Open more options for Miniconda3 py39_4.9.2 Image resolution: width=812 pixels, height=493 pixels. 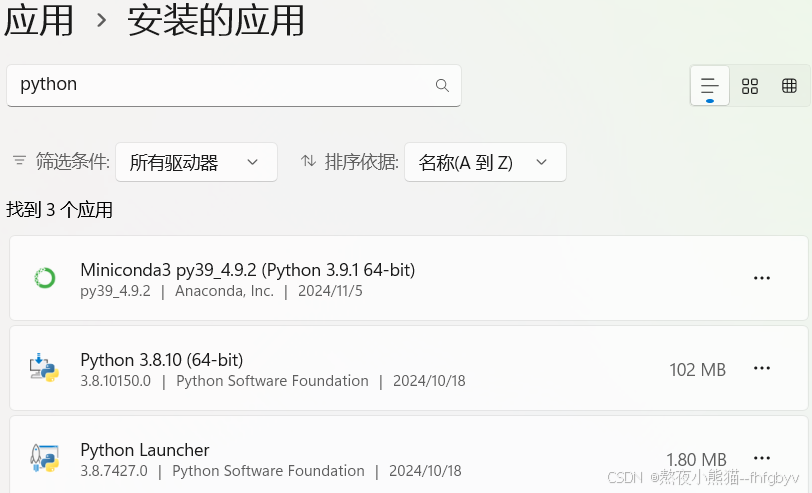pyautogui.click(x=761, y=278)
